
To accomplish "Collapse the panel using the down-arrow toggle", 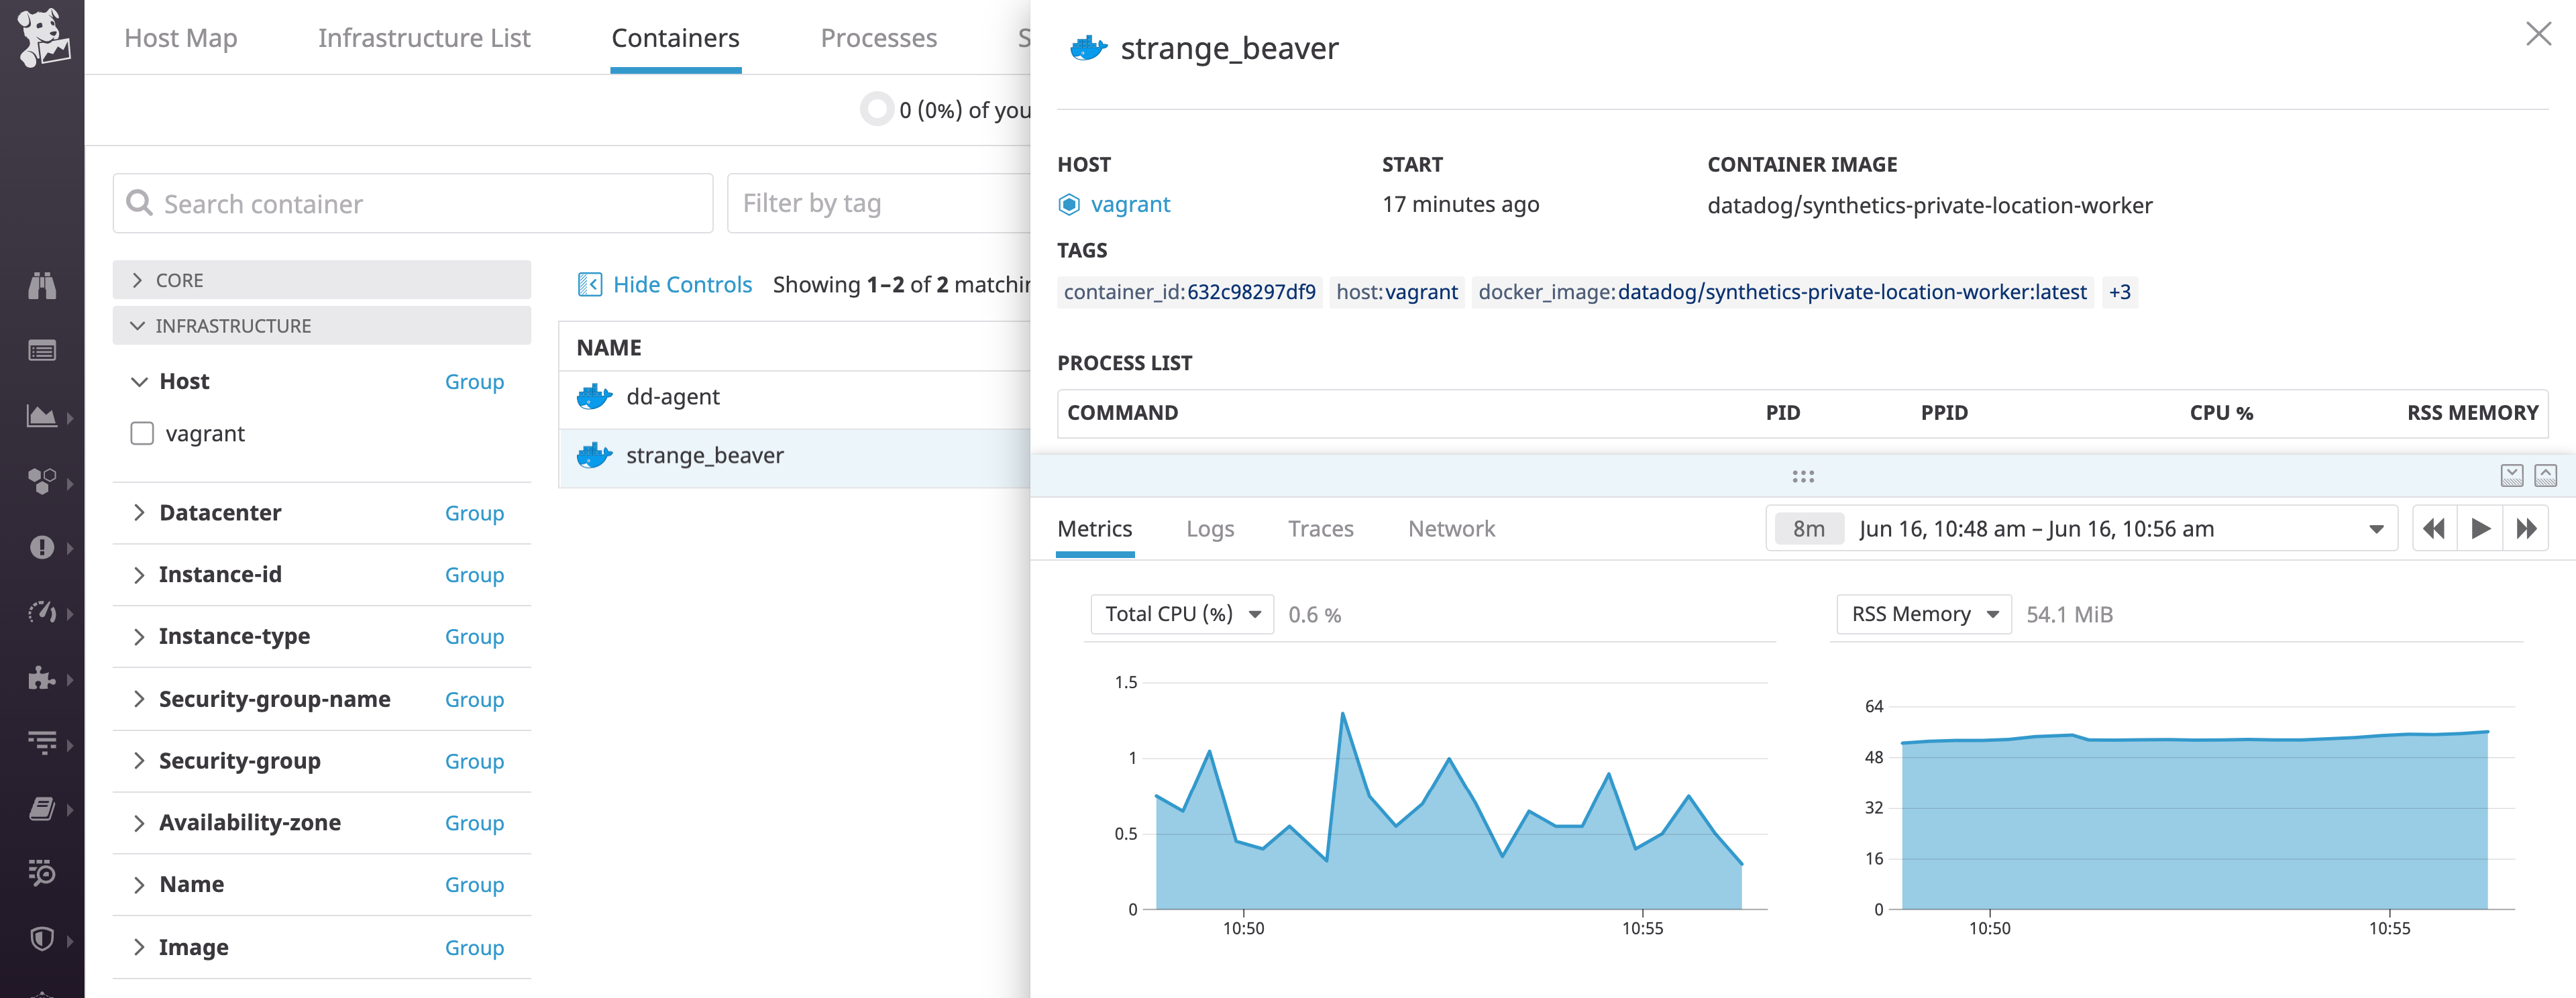I will [x=2513, y=476].
